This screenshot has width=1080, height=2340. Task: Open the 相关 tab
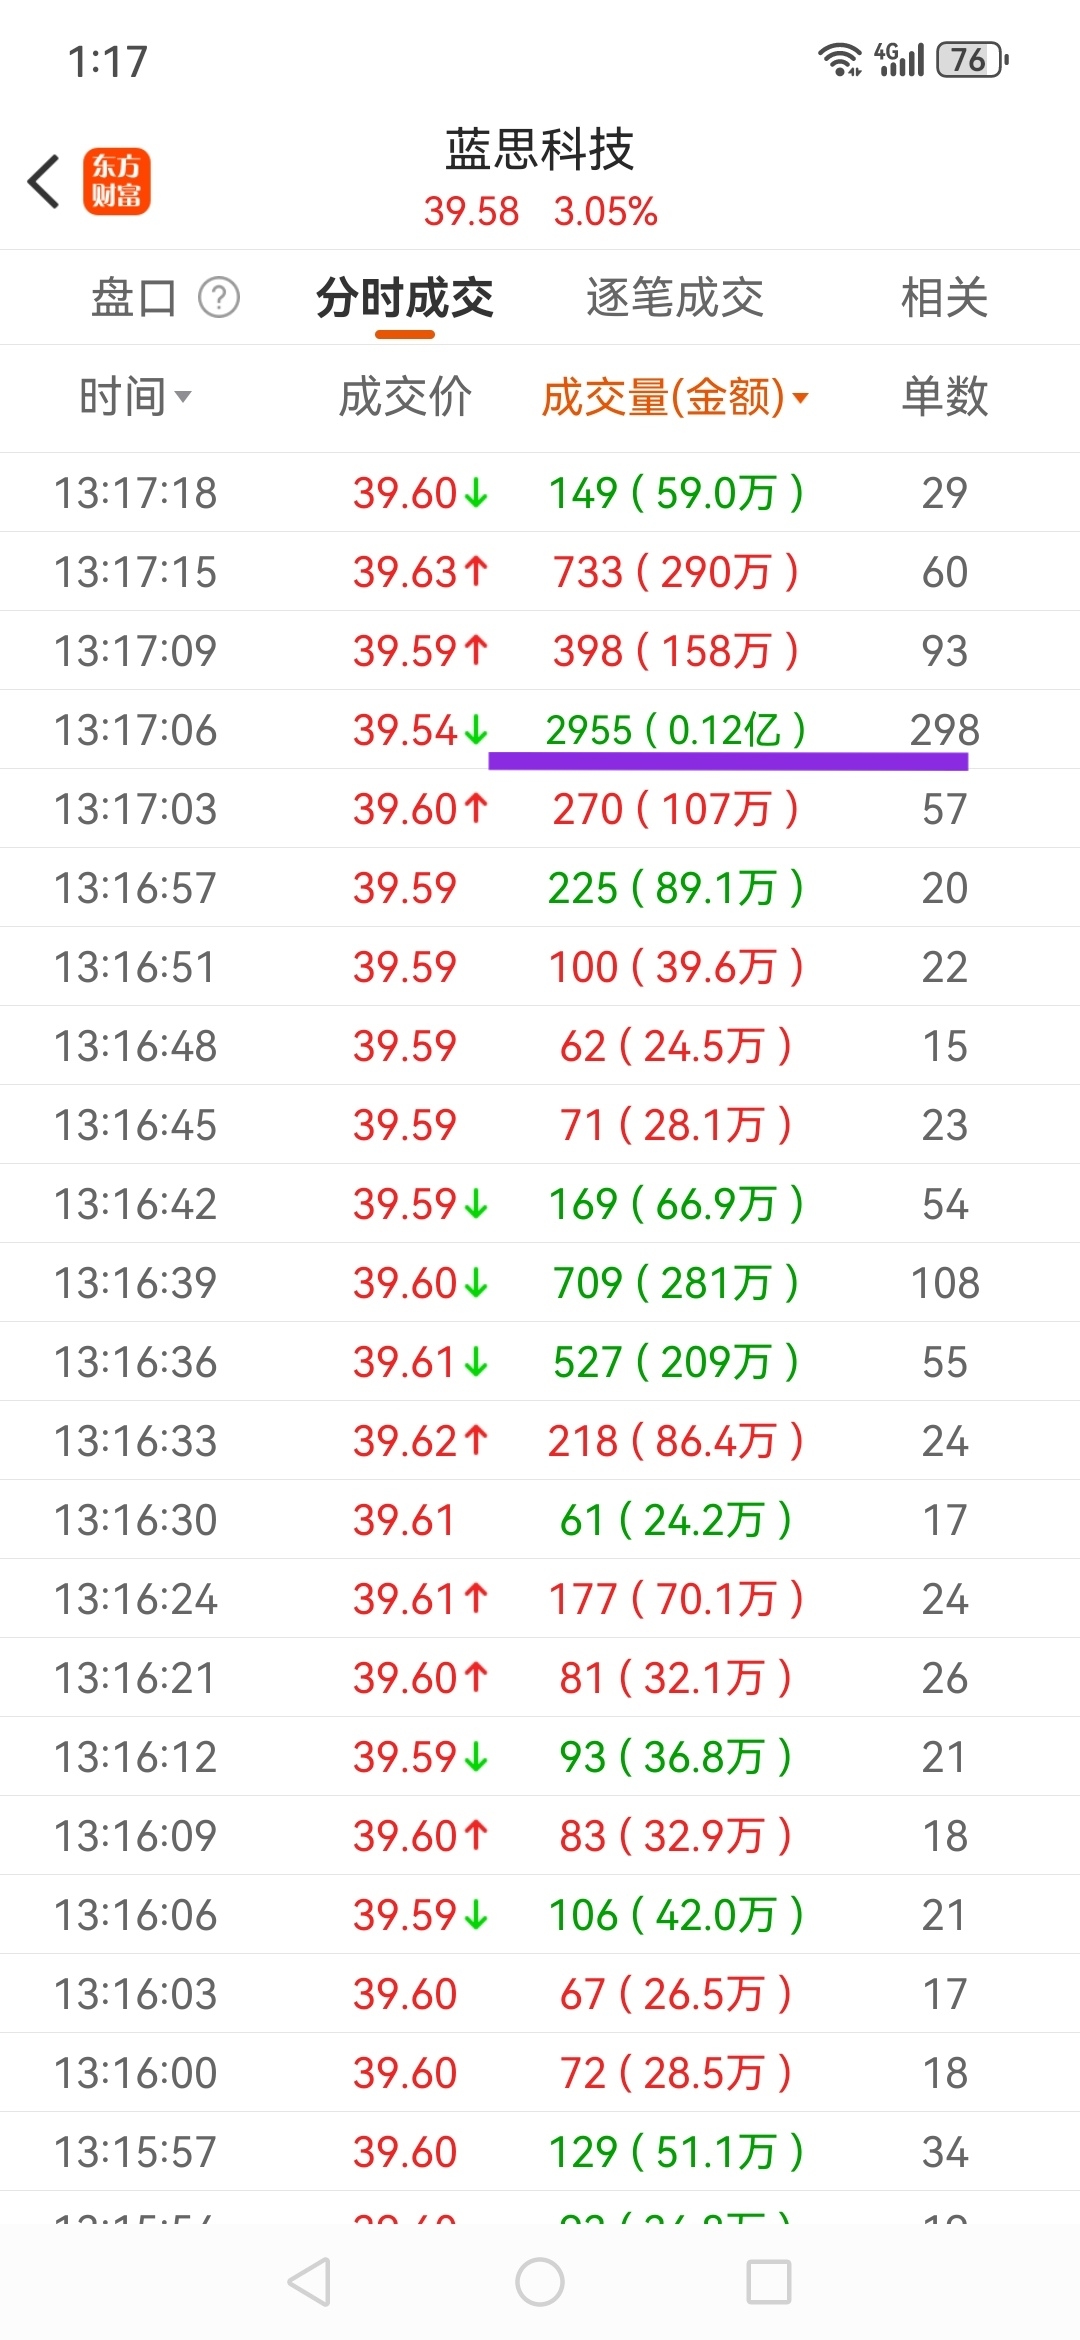(x=944, y=297)
